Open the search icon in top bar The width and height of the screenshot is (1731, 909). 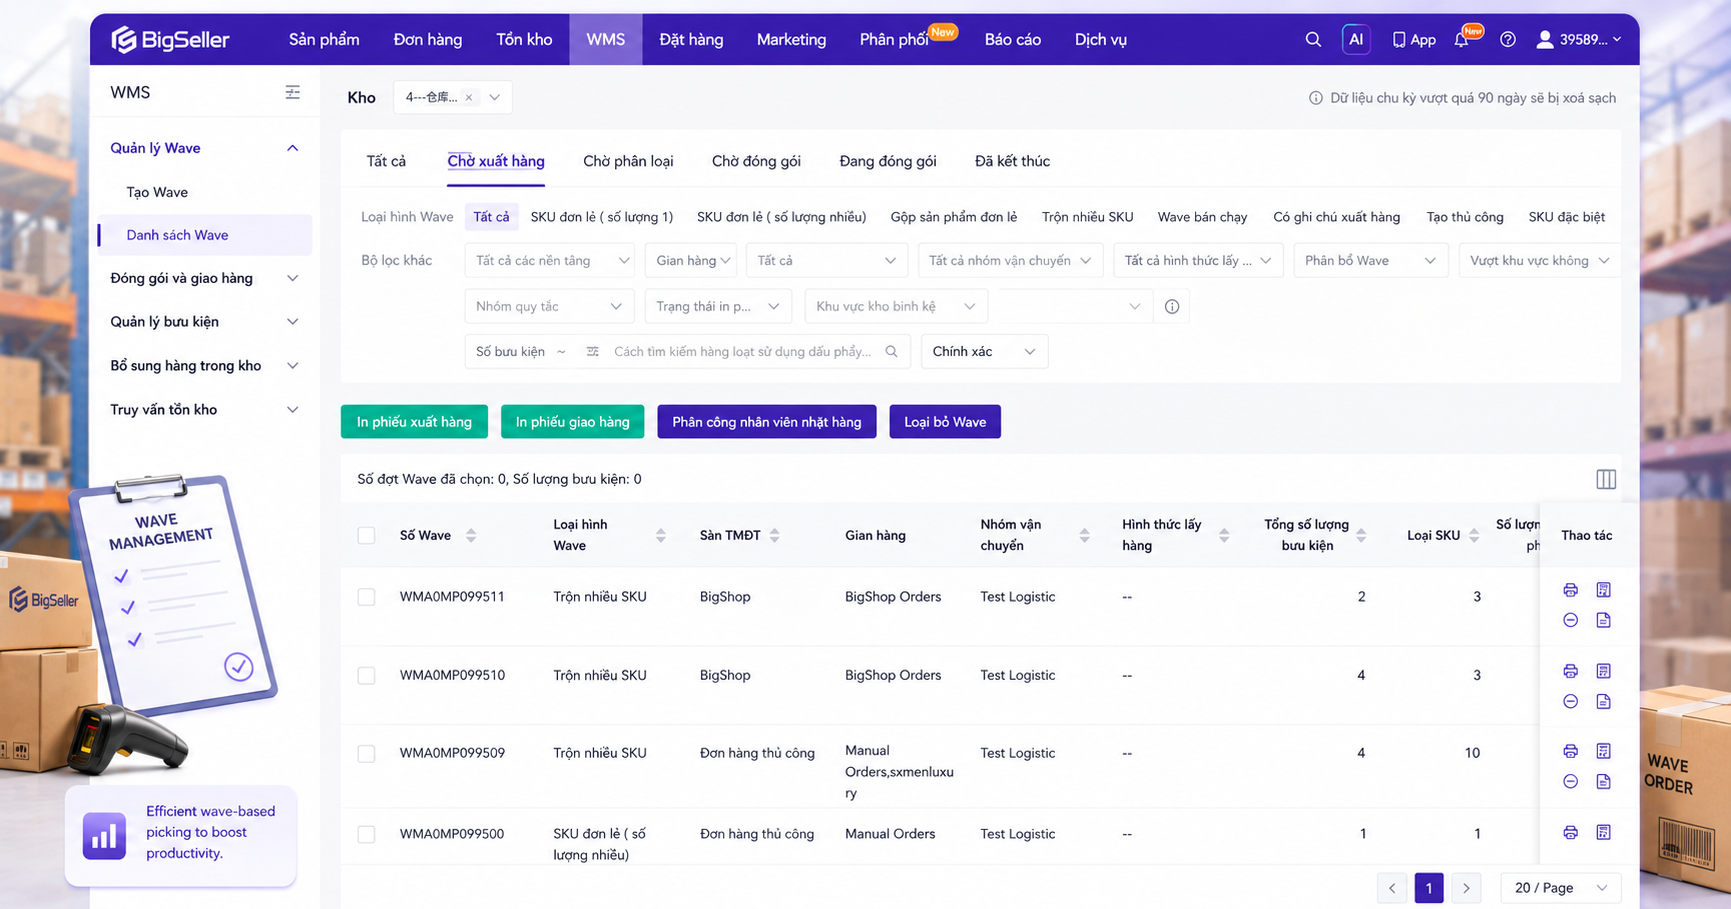(1313, 39)
